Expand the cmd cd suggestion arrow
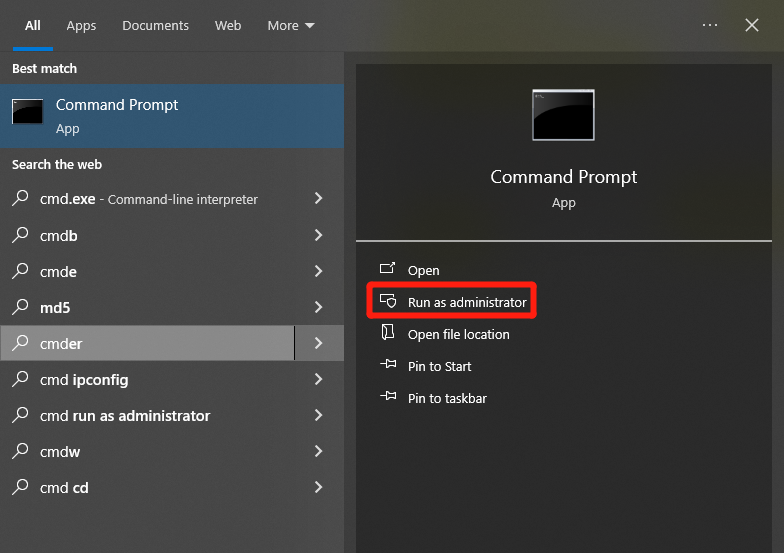 (318, 488)
